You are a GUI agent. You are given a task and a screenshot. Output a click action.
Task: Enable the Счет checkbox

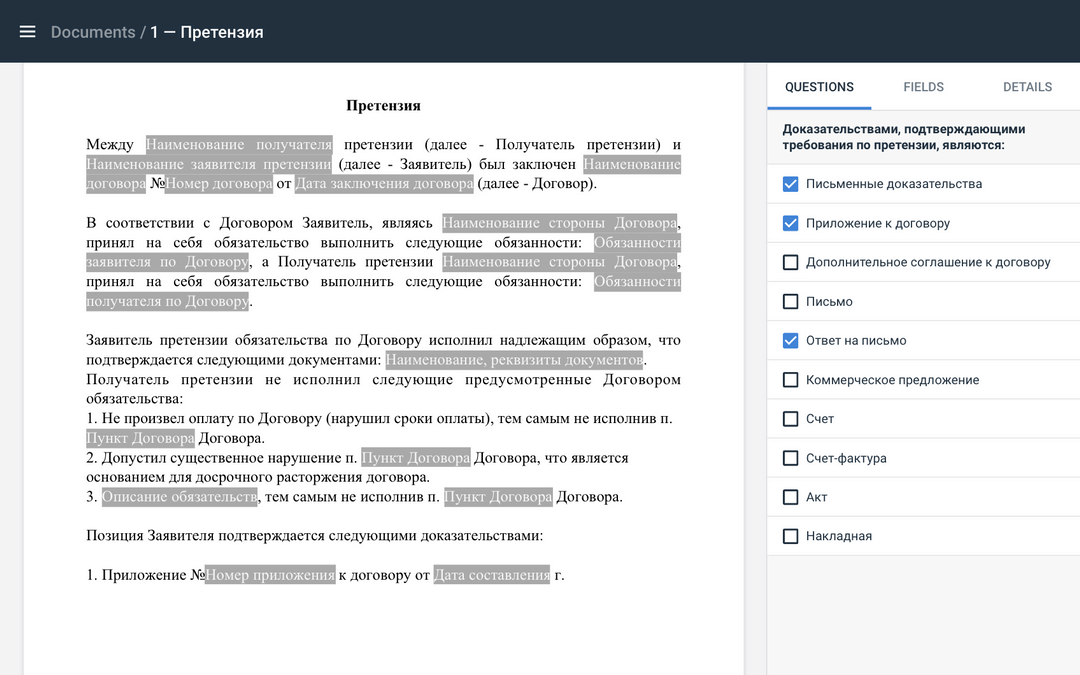[x=790, y=419]
